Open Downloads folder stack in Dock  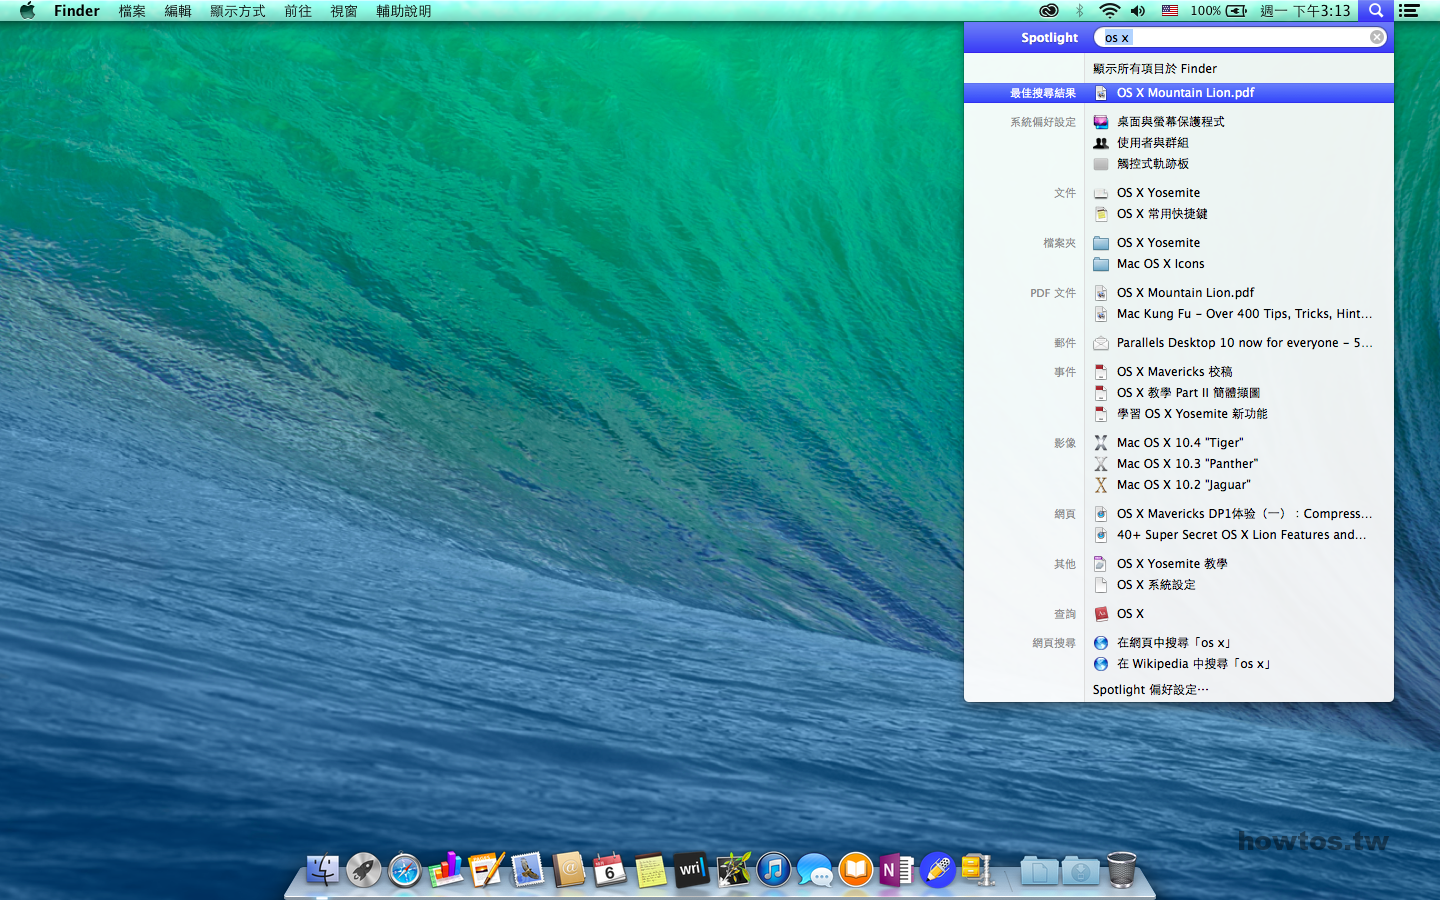pyautogui.click(x=1080, y=870)
